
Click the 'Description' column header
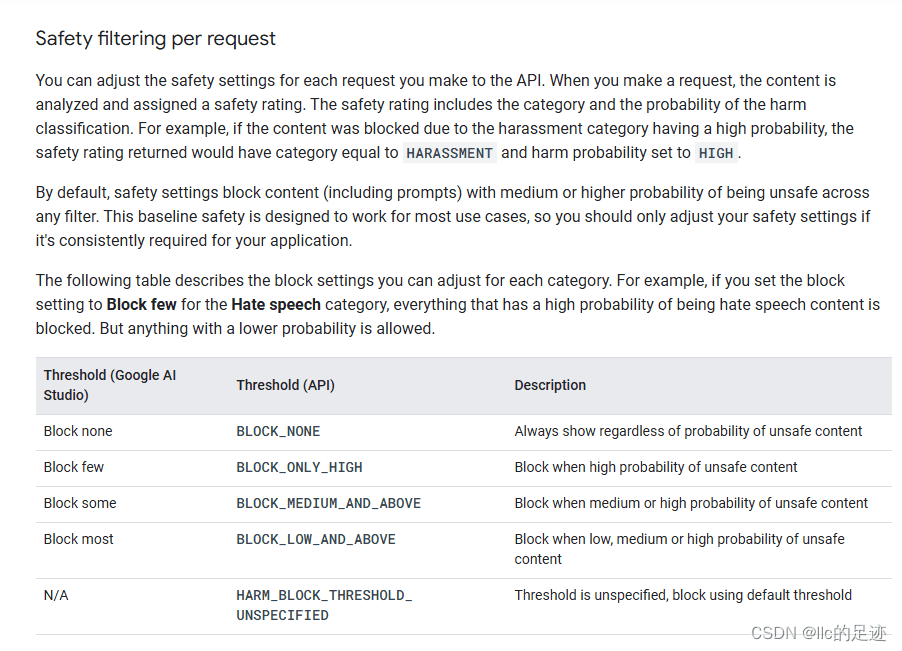(x=550, y=385)
